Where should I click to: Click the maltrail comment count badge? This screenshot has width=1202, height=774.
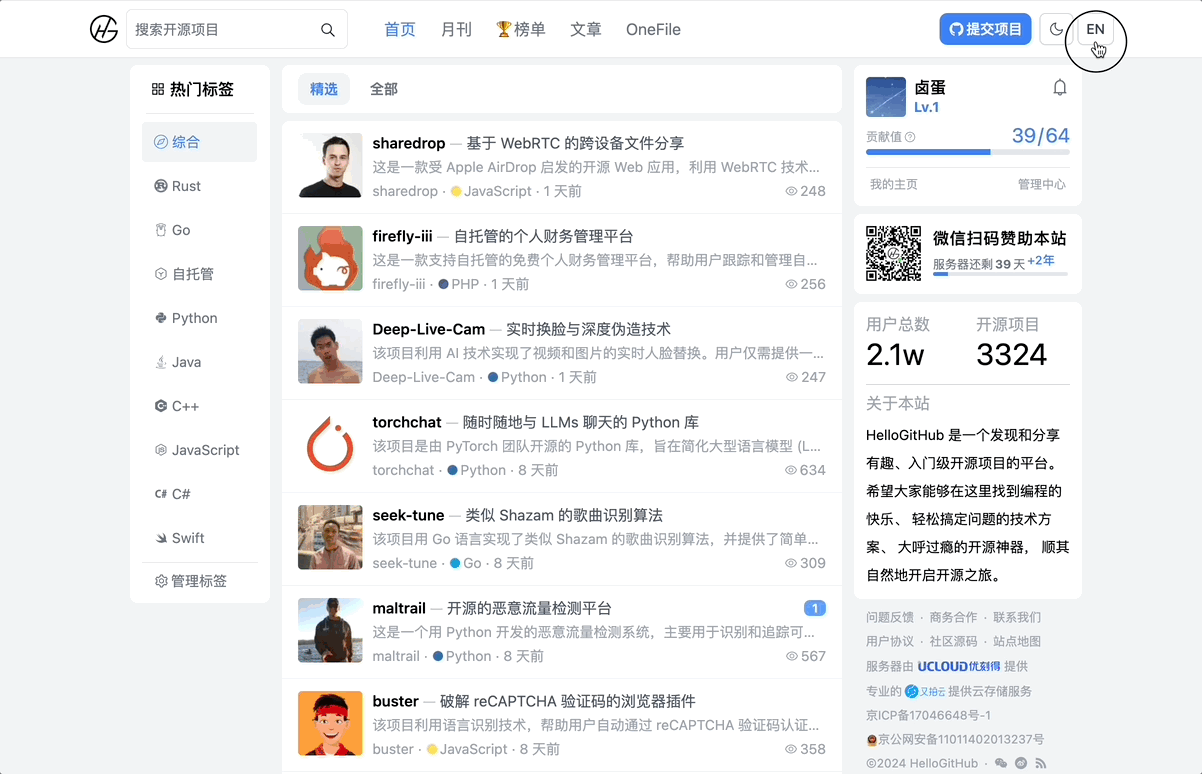(x=815, y=608)
